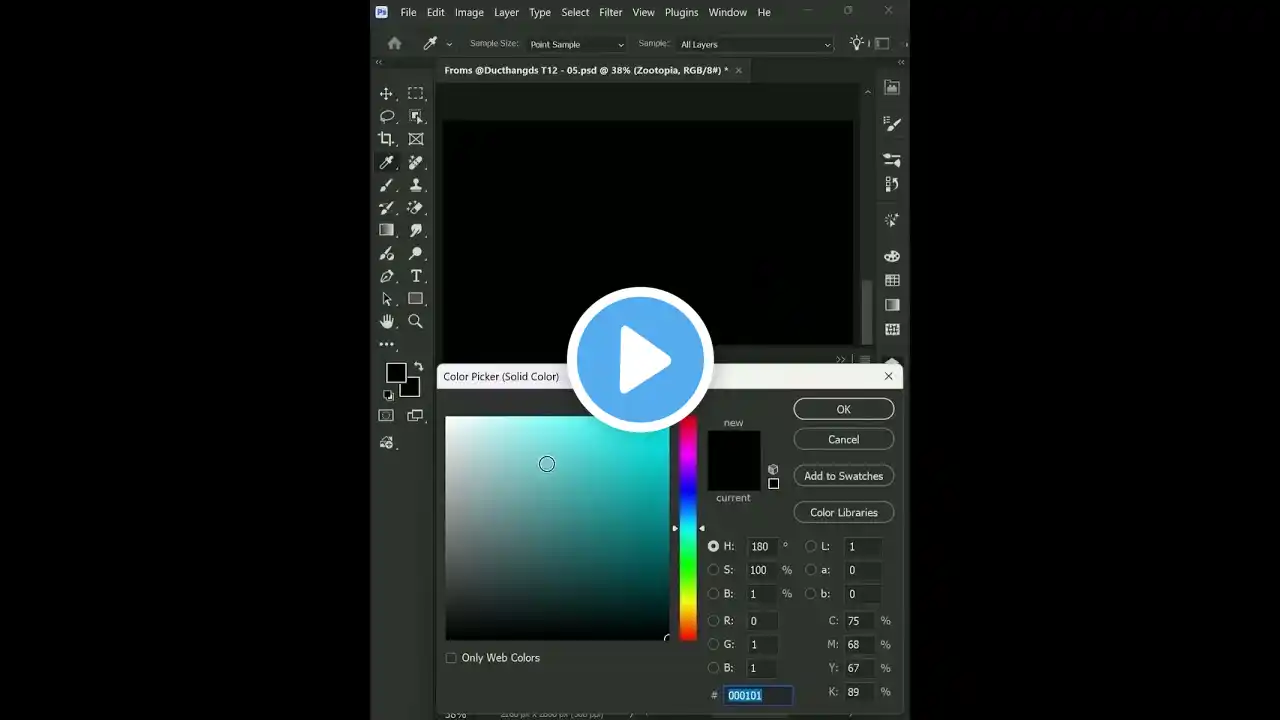Screen dimensions: 1280x720
Task: Open the History panel icon
Action: [892, 184]
